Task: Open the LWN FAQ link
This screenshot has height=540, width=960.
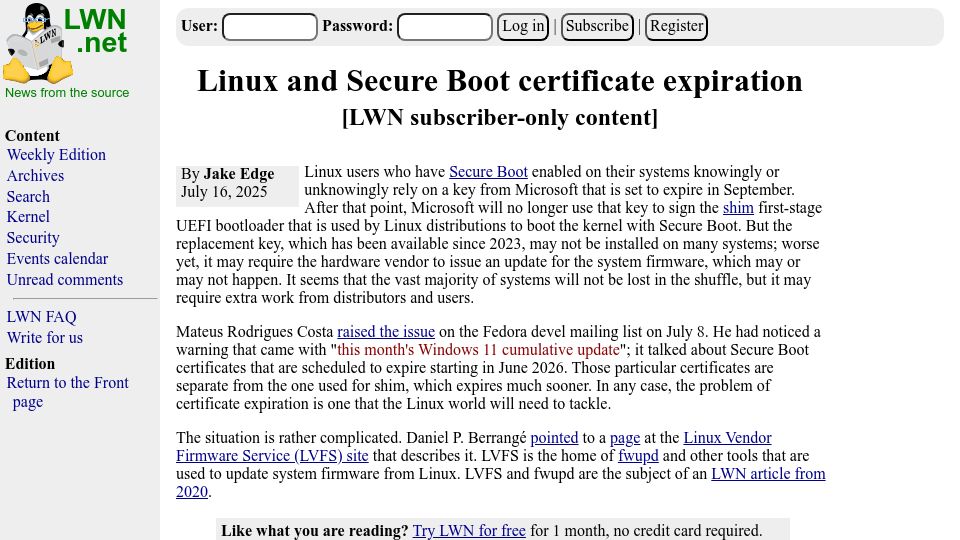Action: (42, 317)
